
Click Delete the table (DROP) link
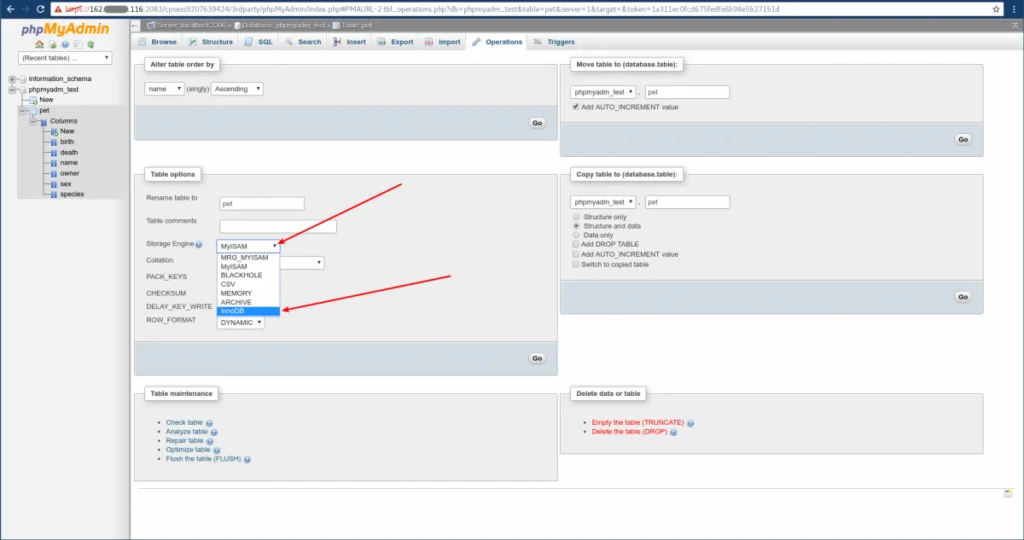(x=630, y=432)
